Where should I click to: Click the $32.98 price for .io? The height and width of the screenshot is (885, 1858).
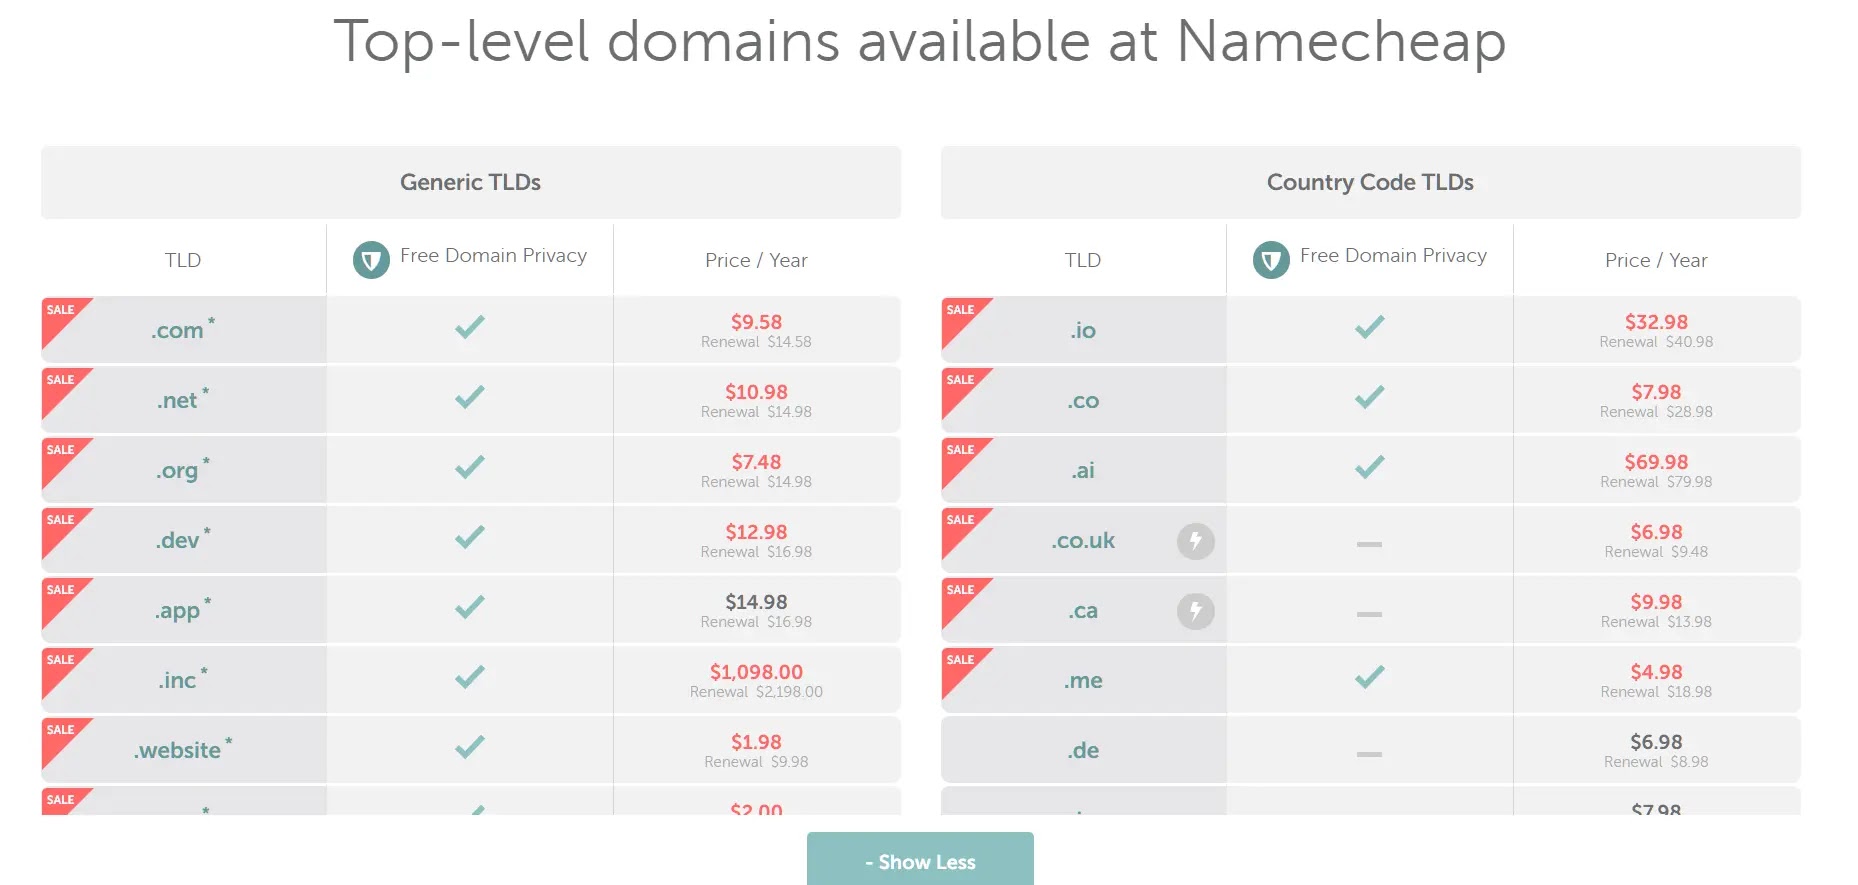click(1656, 322)
